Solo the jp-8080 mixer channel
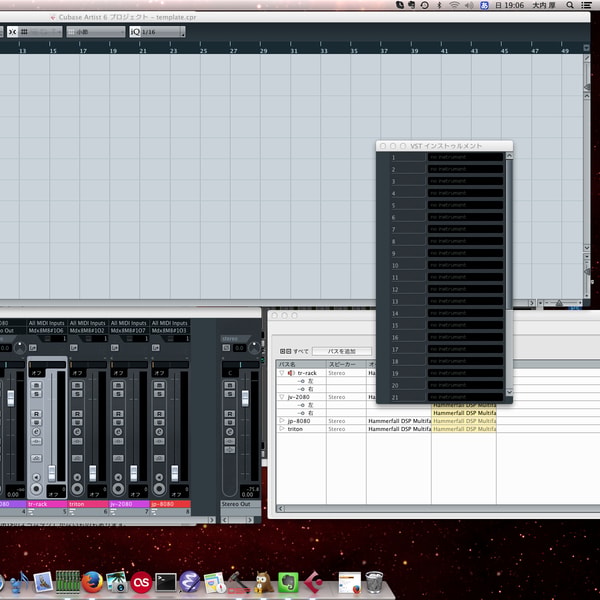Image resolution: width=600 pixels, height=600 pixels. point(159,394)
